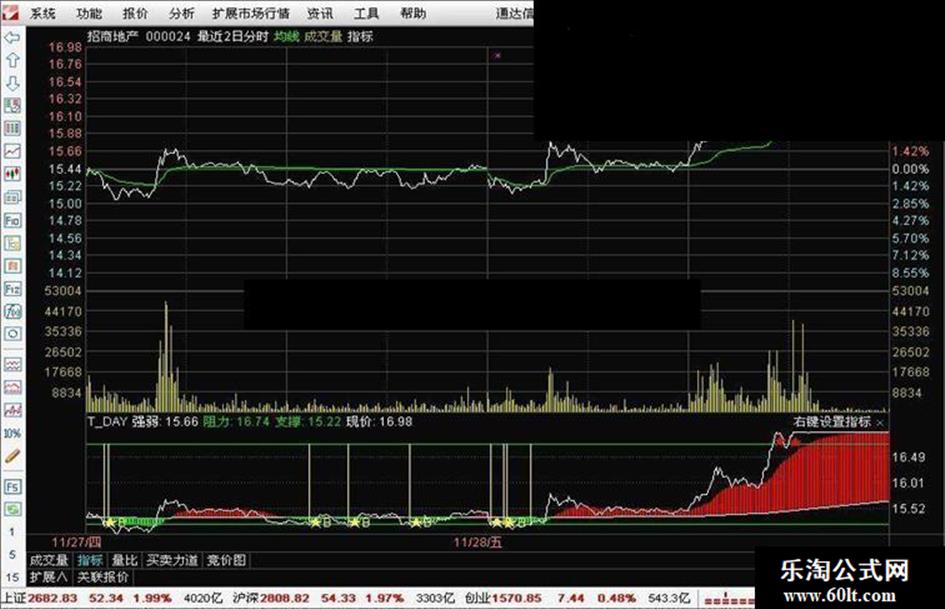
Task: Switch to the 量比 tab
Action: point(125,560)
